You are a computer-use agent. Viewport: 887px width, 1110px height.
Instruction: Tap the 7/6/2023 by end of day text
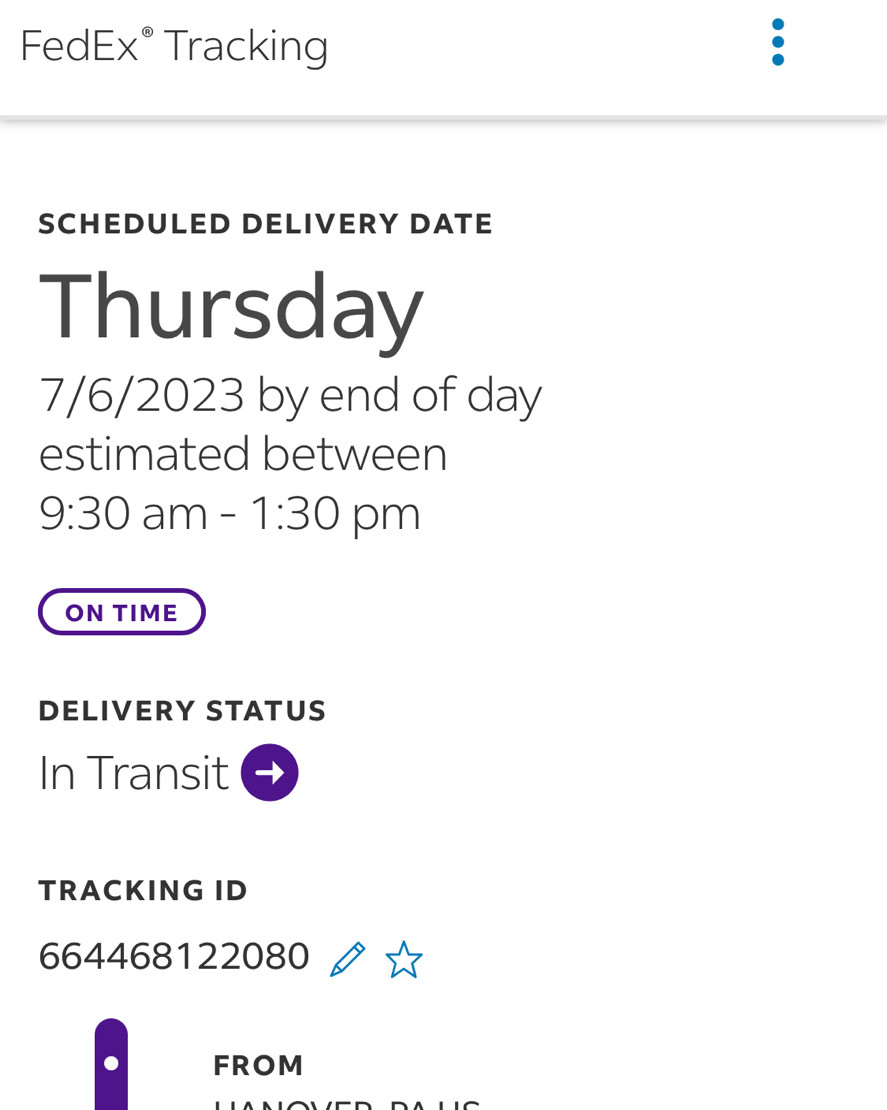click(290, 396)
